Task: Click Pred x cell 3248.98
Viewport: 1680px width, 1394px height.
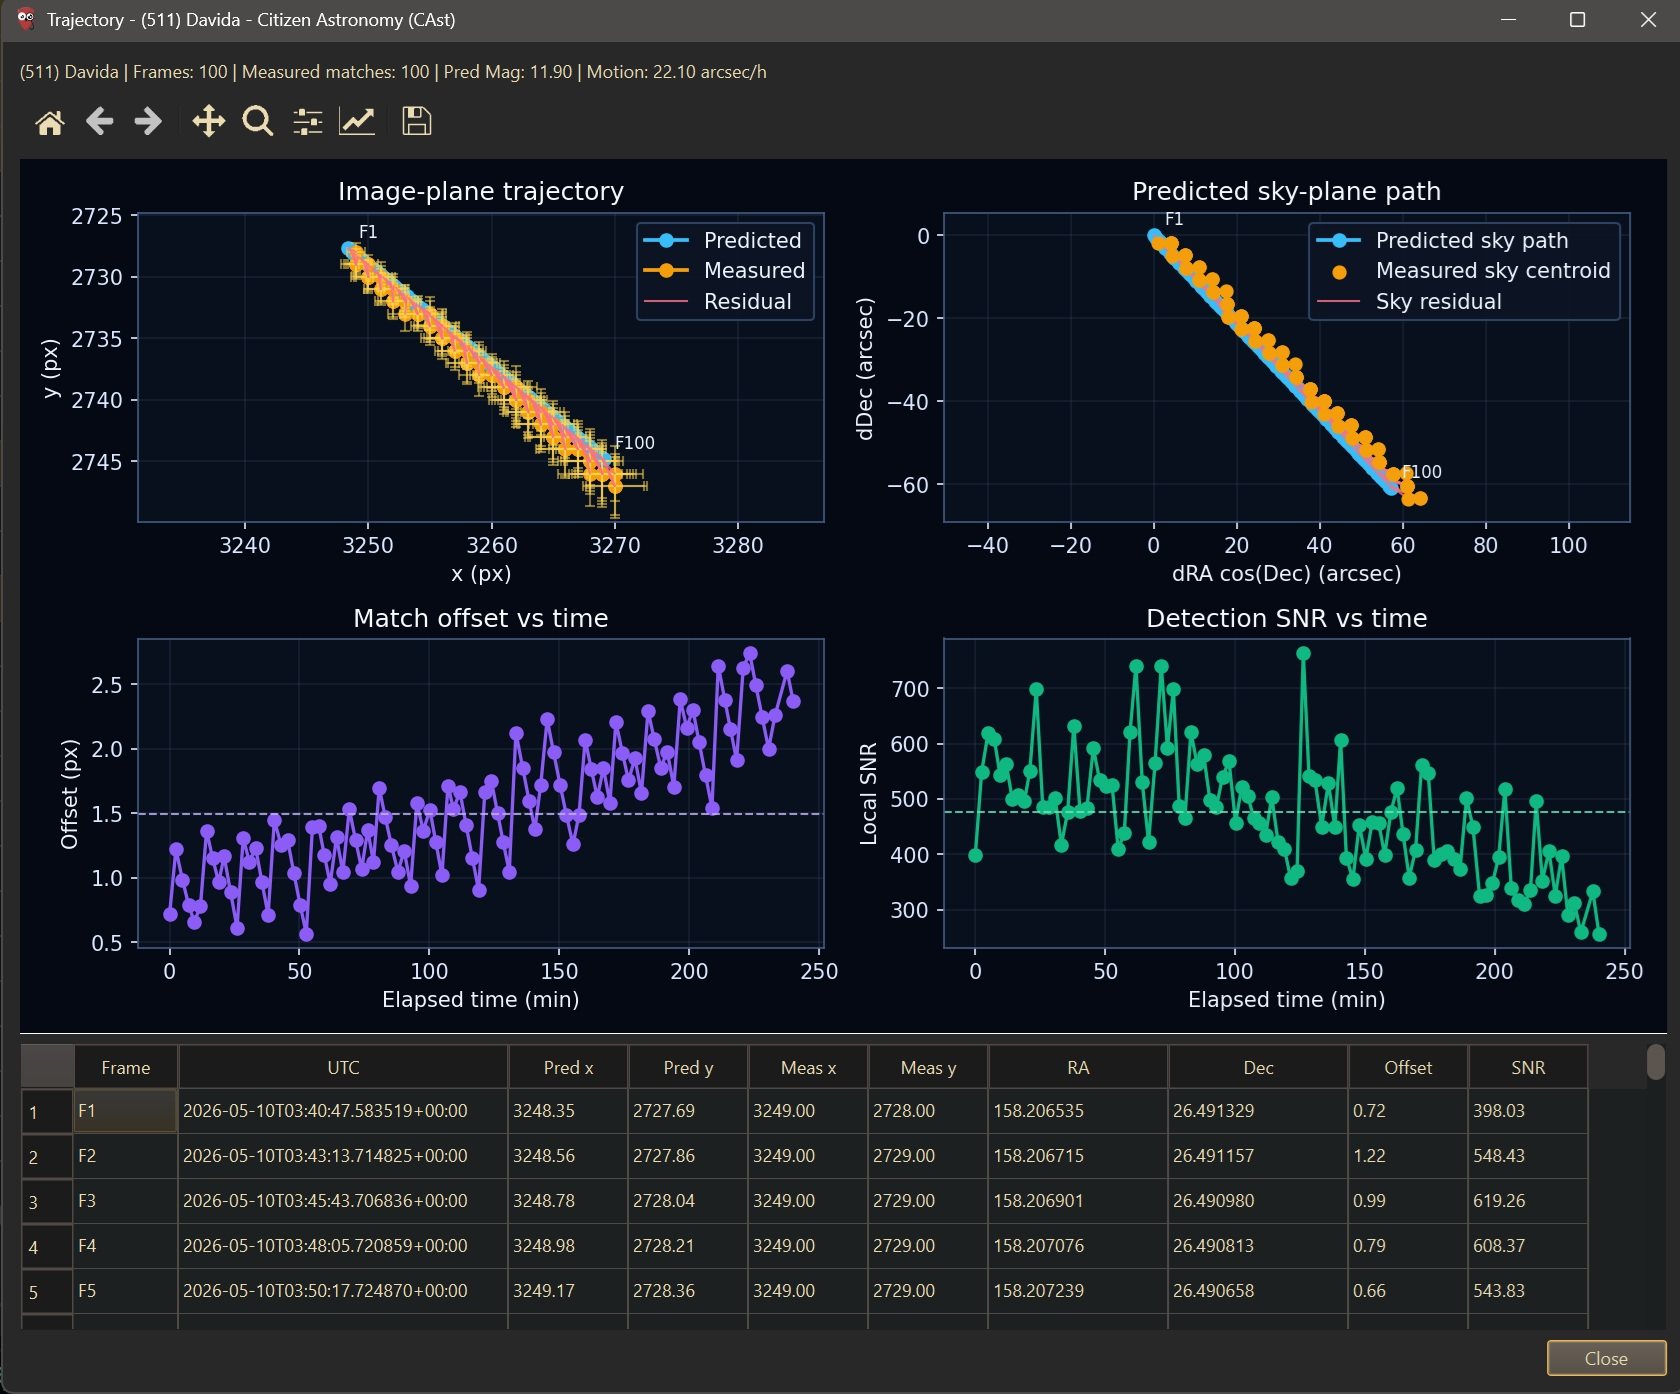Action: 568,1246
